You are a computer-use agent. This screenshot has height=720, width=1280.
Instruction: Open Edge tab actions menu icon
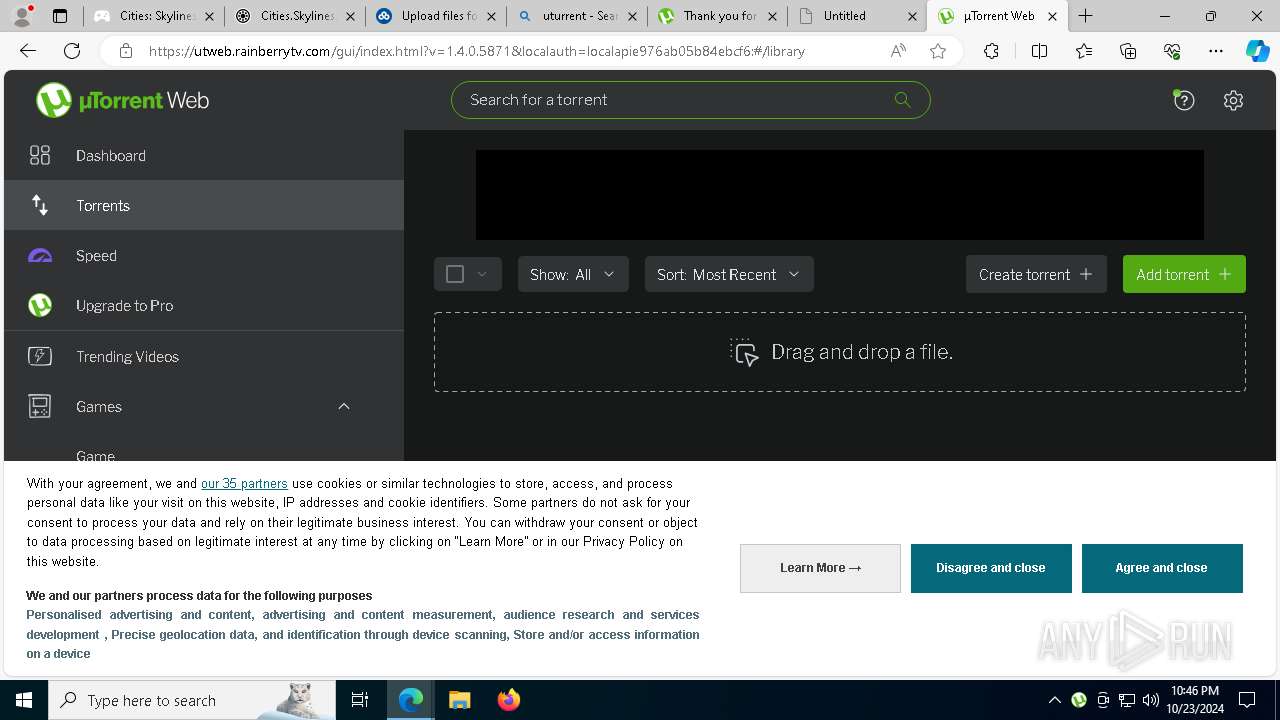coord(60,16)
